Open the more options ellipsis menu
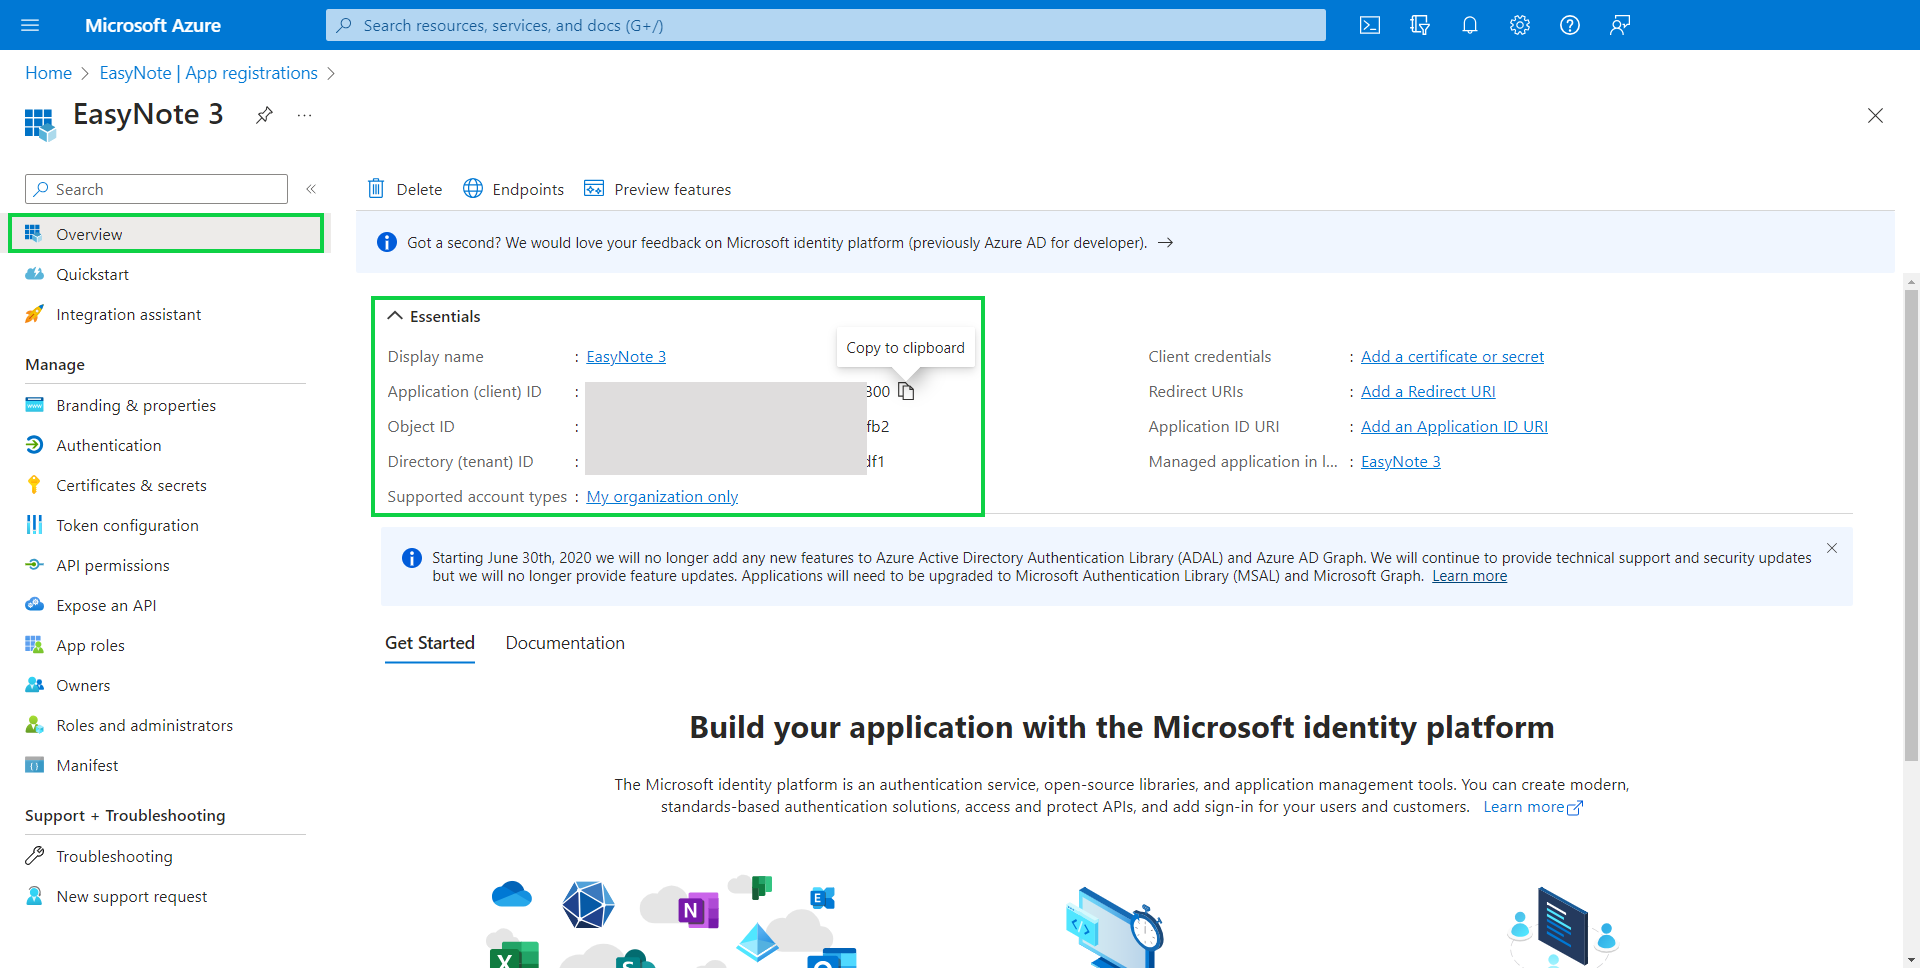Image resolution: width=1920 pixels, height=968 pixels. (x=304, y=115)
